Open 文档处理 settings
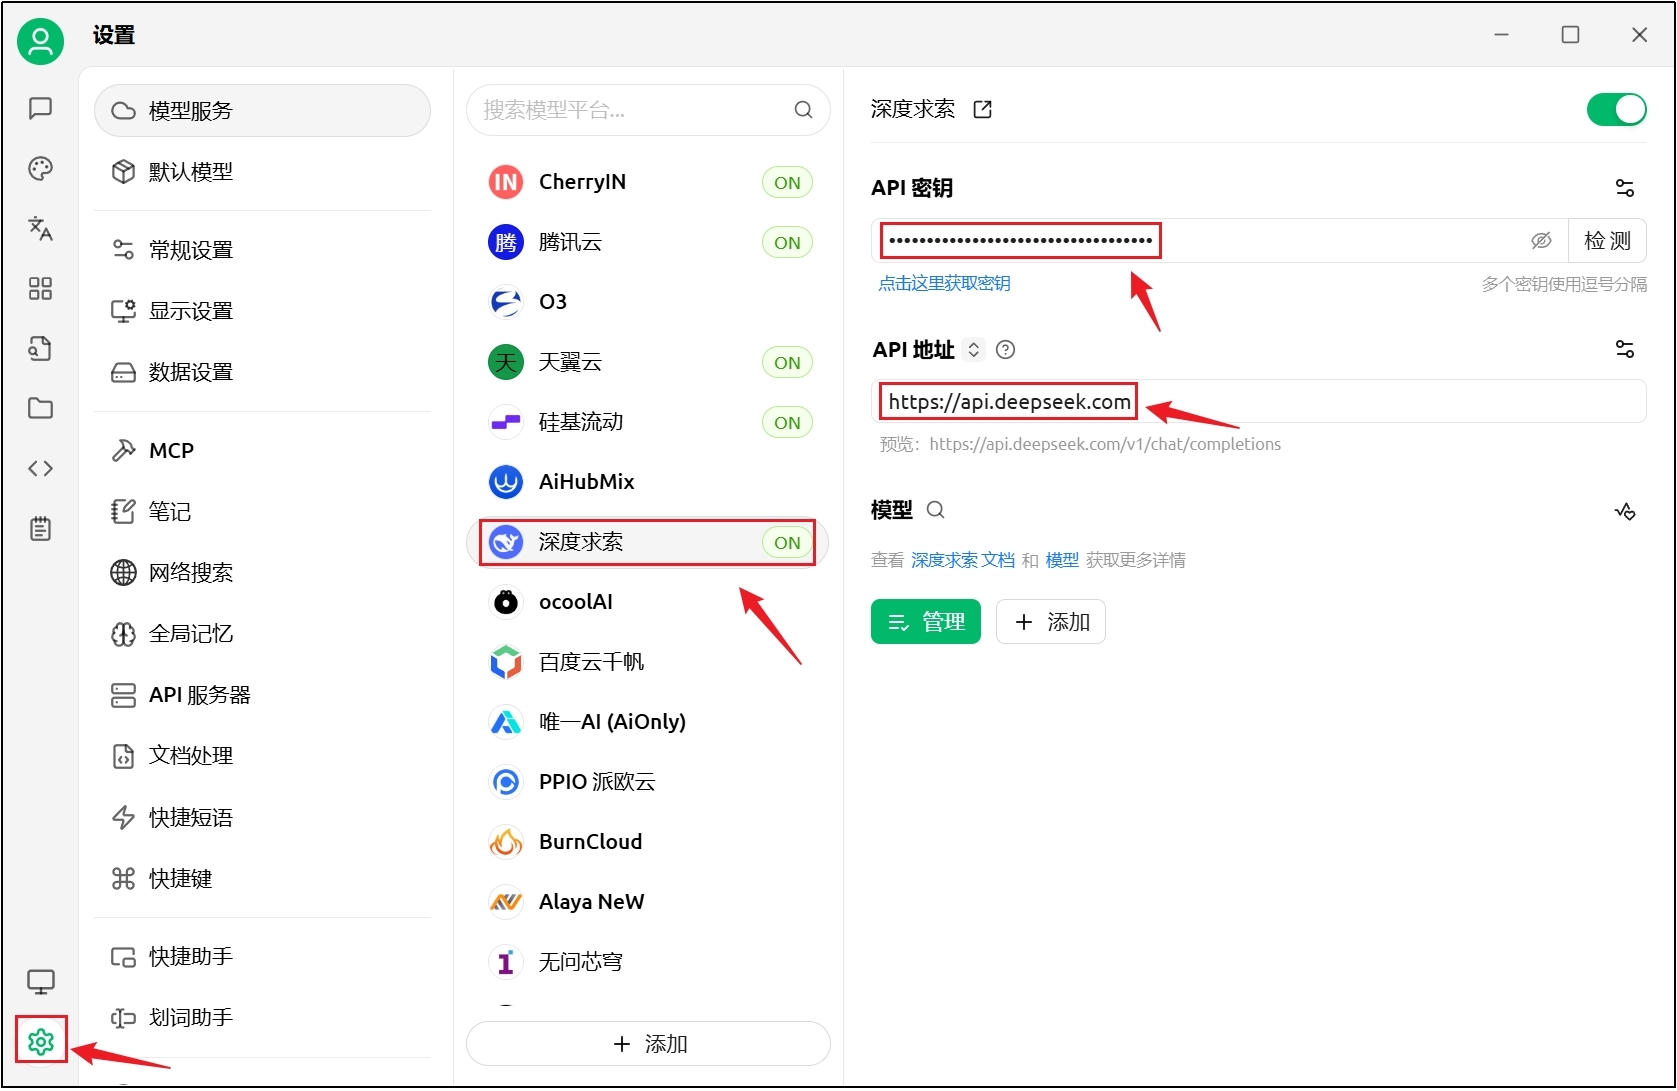The width and height of the screenshot is (1677, 1091). pyautogui.click(x=262, y=756)
